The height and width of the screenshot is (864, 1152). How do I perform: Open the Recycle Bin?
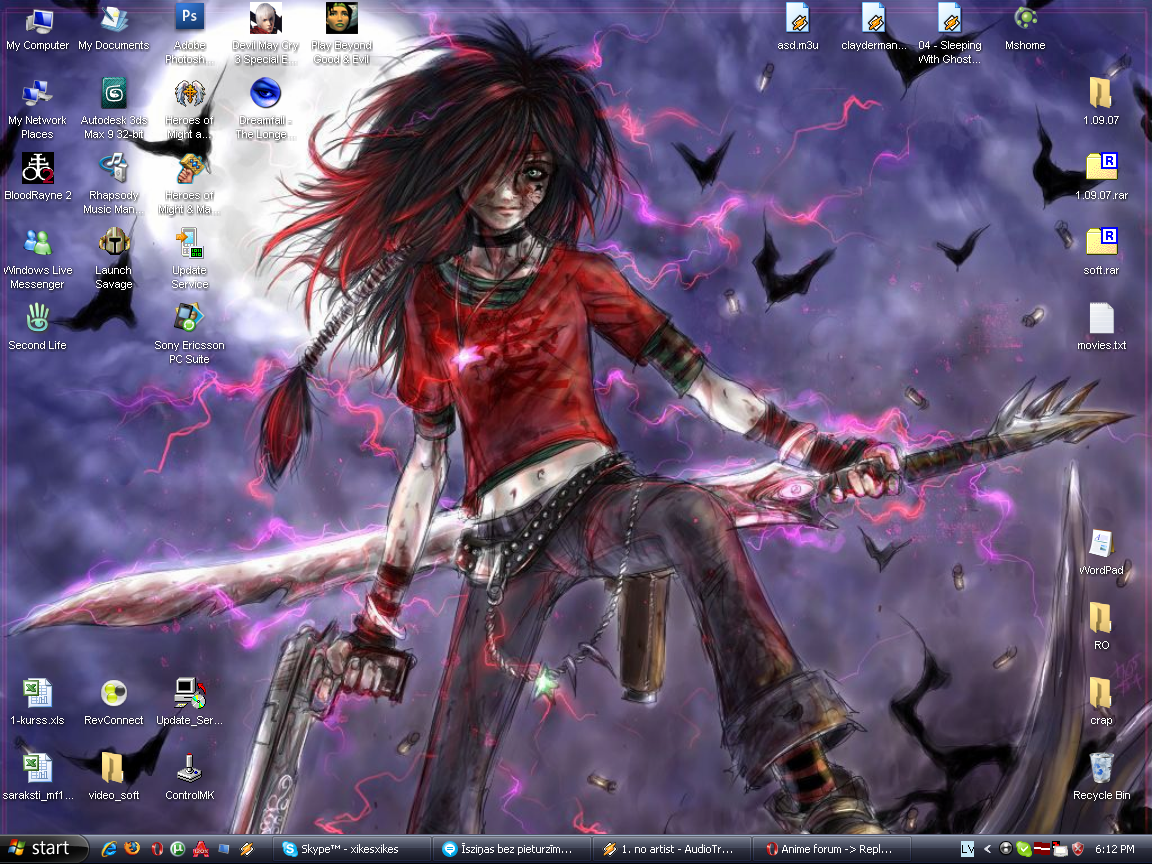click(1101, 777)
